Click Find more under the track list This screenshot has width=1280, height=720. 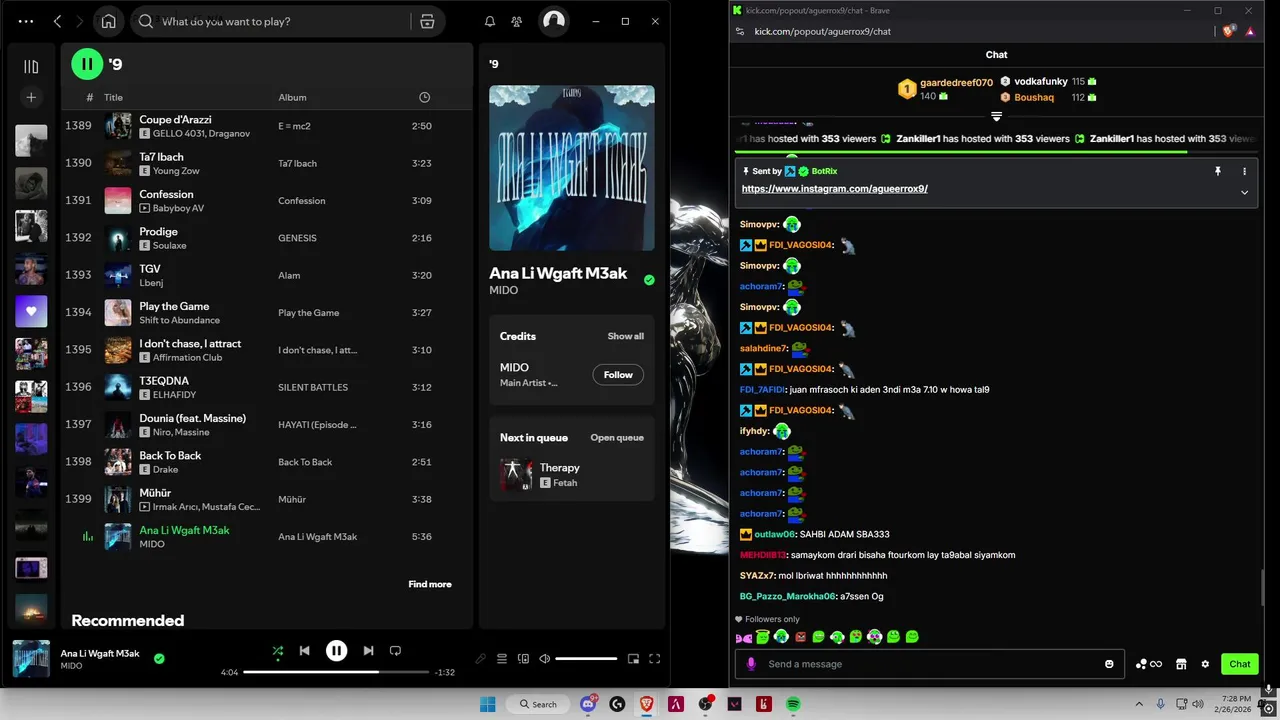pyautogui.click(x=430, y=584)
